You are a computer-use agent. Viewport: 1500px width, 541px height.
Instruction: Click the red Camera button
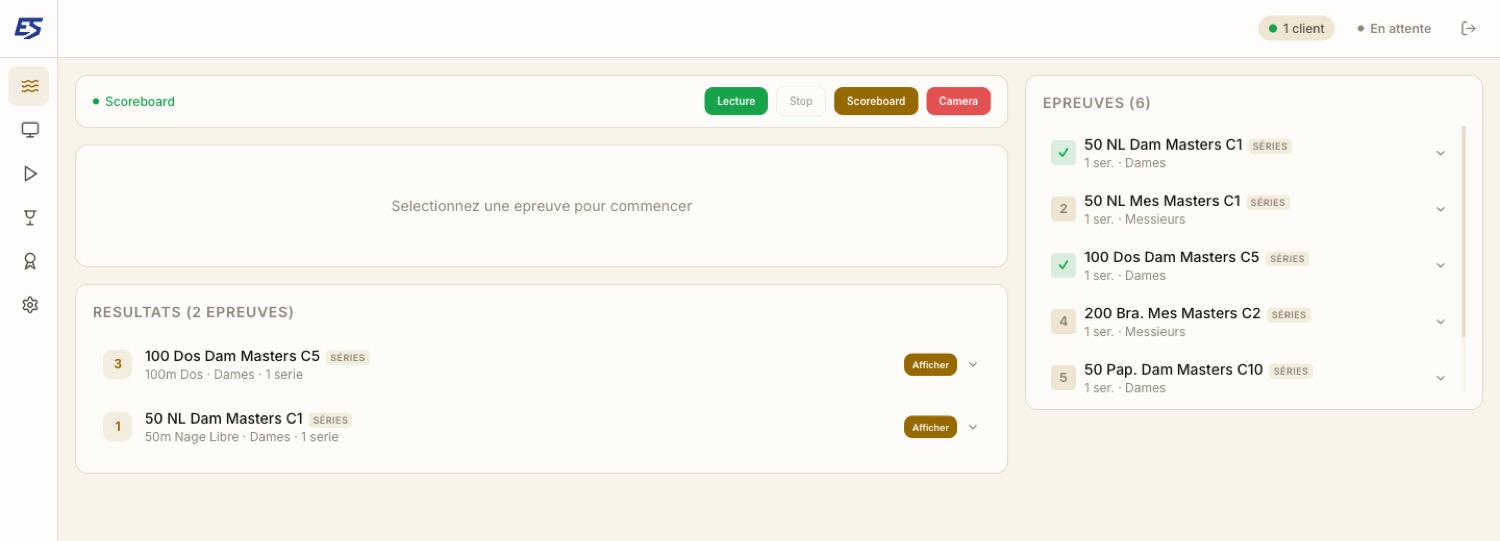[958, 101]
